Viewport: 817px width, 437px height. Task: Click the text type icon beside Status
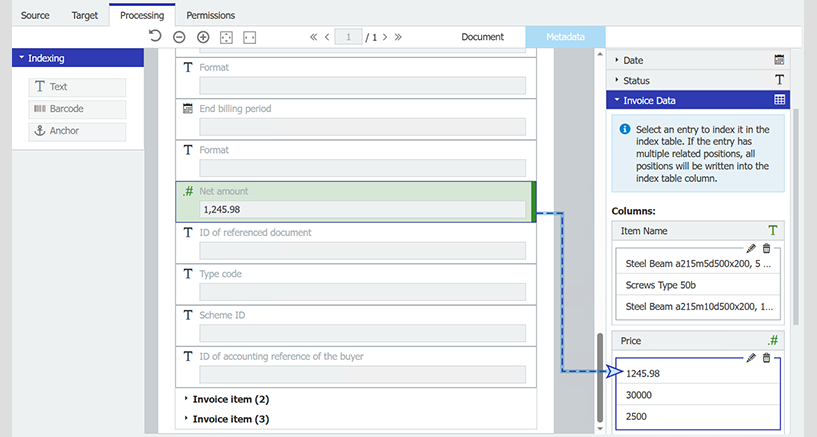[779, 80]
